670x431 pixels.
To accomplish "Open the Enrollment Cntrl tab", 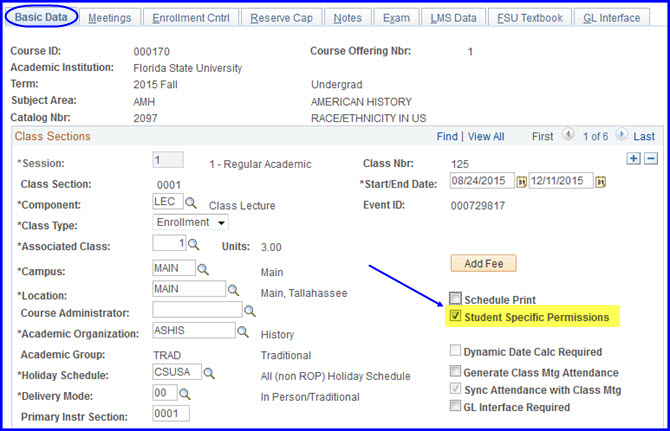I will click(191, 18).
